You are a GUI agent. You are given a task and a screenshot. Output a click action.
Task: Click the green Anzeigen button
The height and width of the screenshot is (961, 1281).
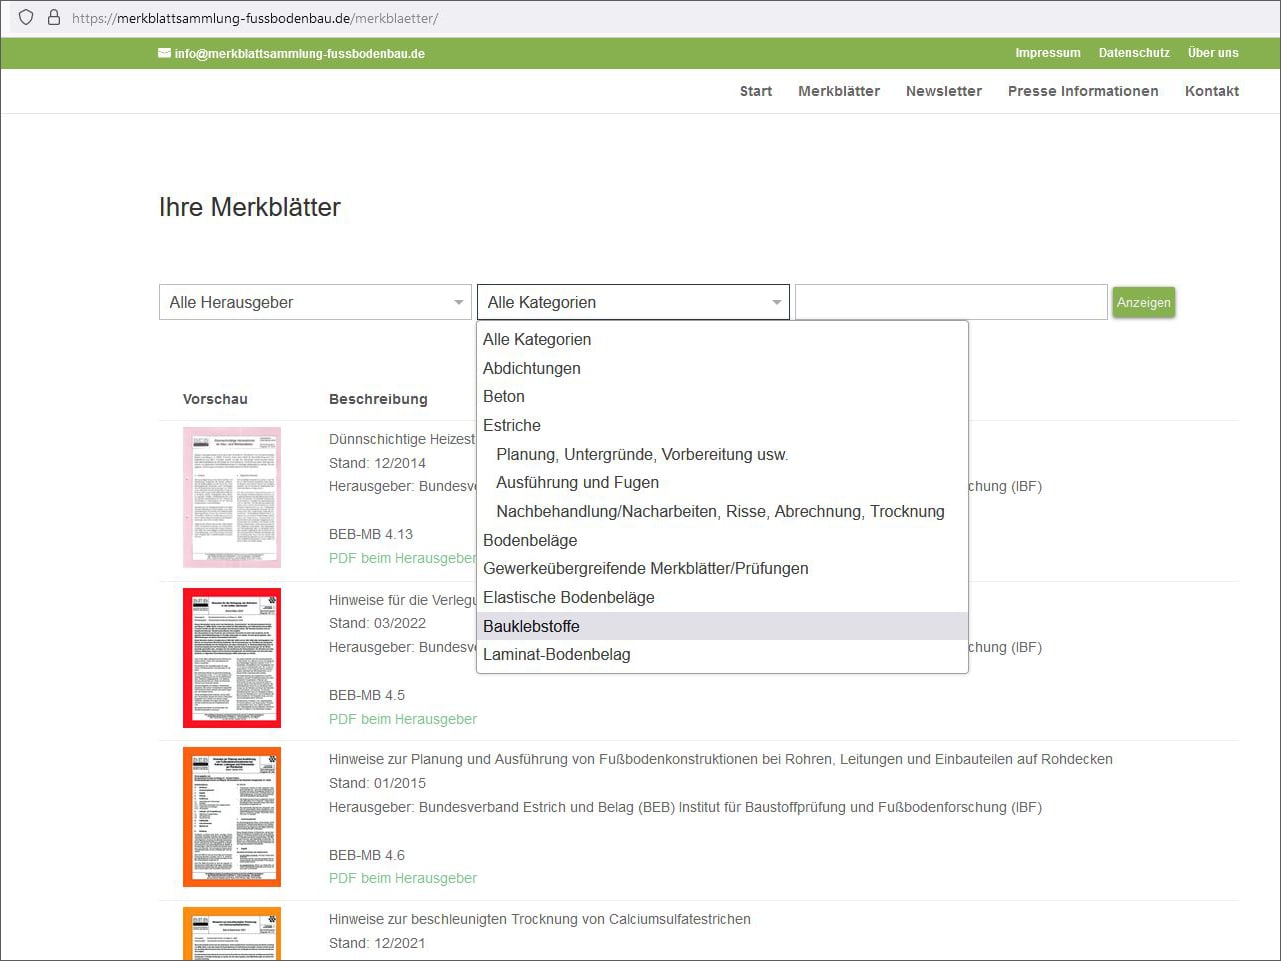tap(1143, 302)
